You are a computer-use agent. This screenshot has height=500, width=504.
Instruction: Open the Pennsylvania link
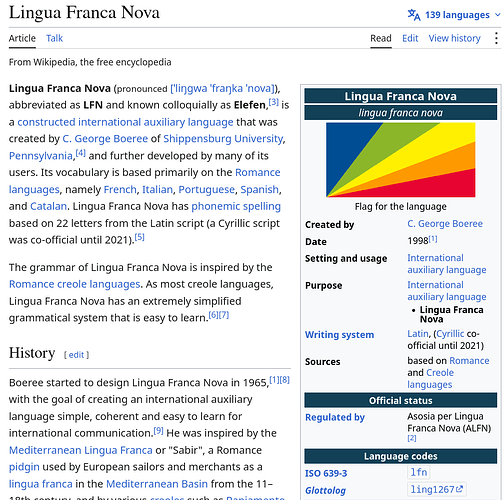tap(41, 156)
